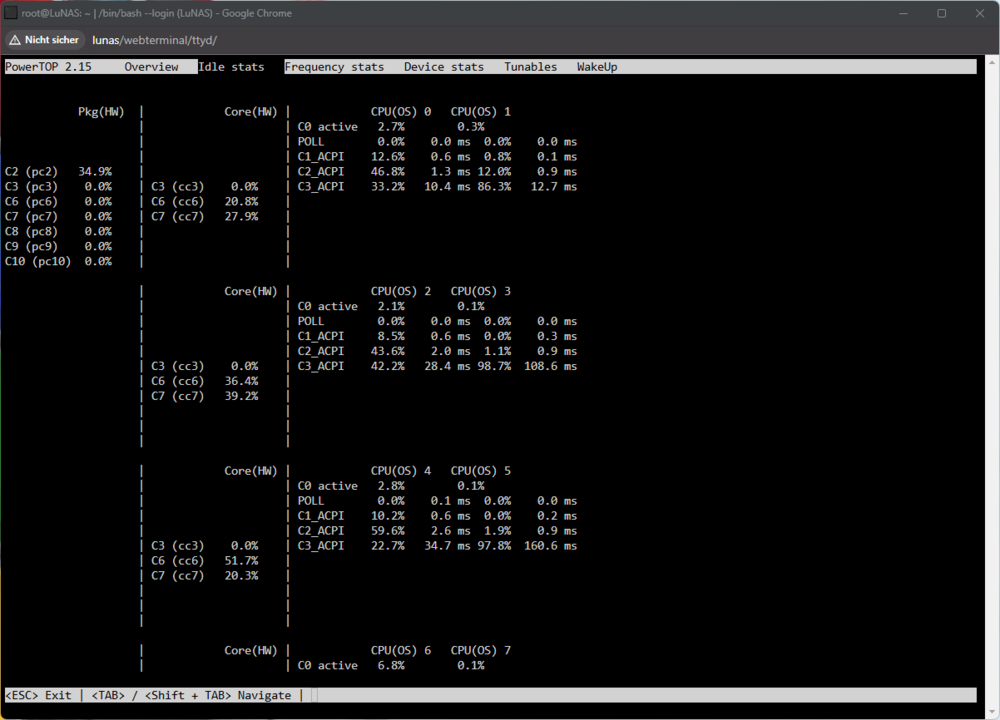Click the CPU(OS) 3 header
The width and height of the screenshot is (1000, 720).
(x=481, y=291)
